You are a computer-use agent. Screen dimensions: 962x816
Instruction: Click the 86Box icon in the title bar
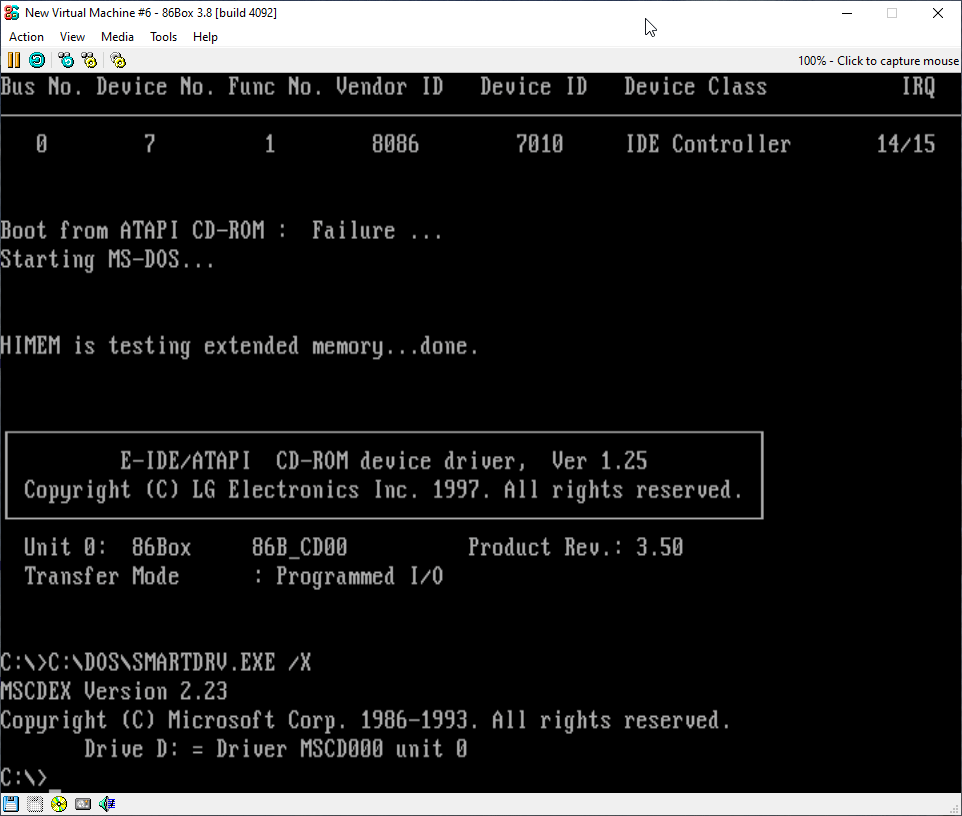point(12,13)
